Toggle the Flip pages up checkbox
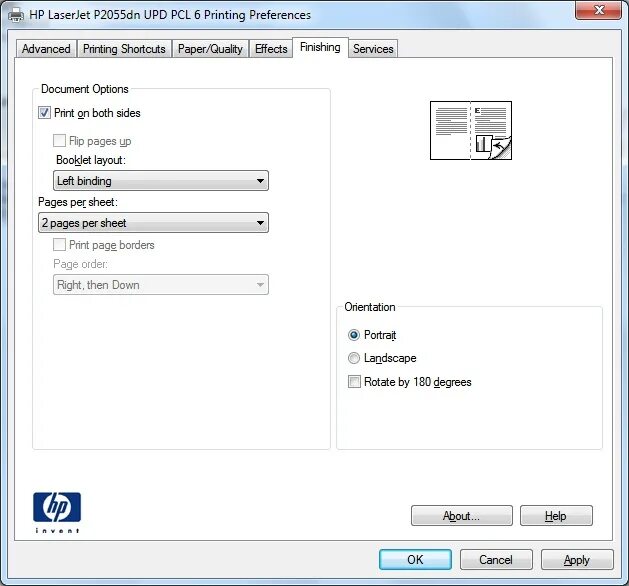629x586 pixels. pos(59,141)
